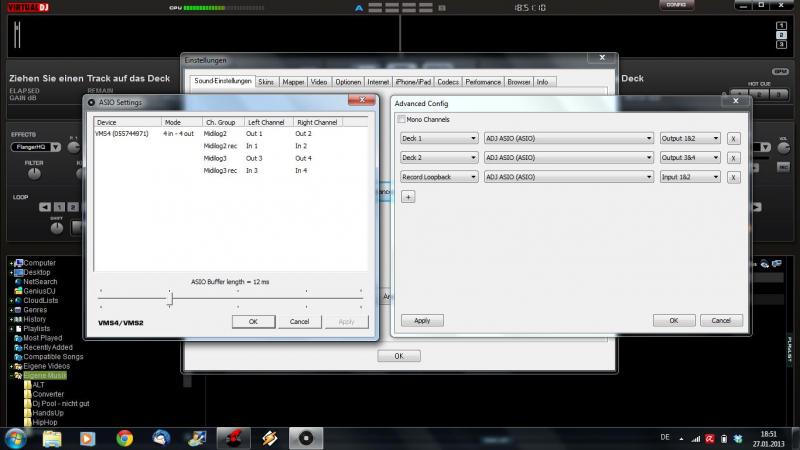
Task: Open the CONFIG button at top
Action: (x=676, y=5)
